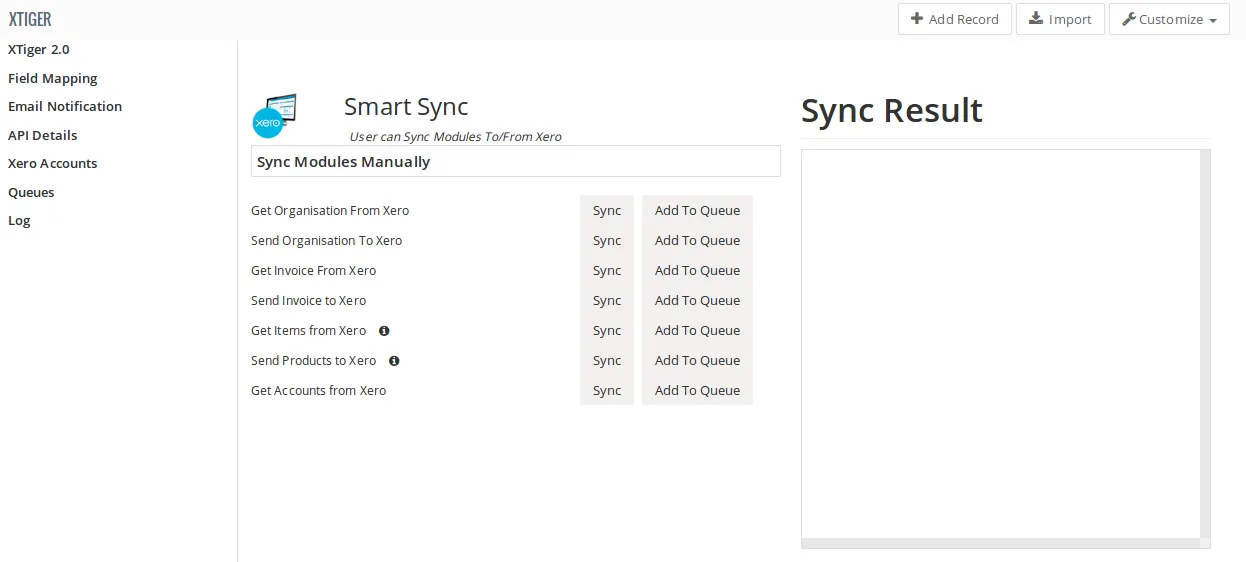View the Log page

[x=19, y=220]
